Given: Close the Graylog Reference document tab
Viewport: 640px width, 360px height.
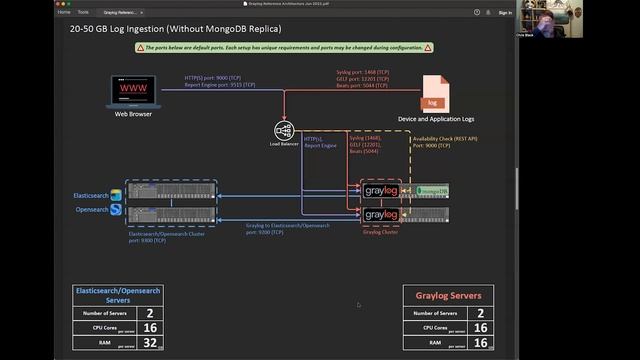Looking at the screenshot, I should (141, 13).
